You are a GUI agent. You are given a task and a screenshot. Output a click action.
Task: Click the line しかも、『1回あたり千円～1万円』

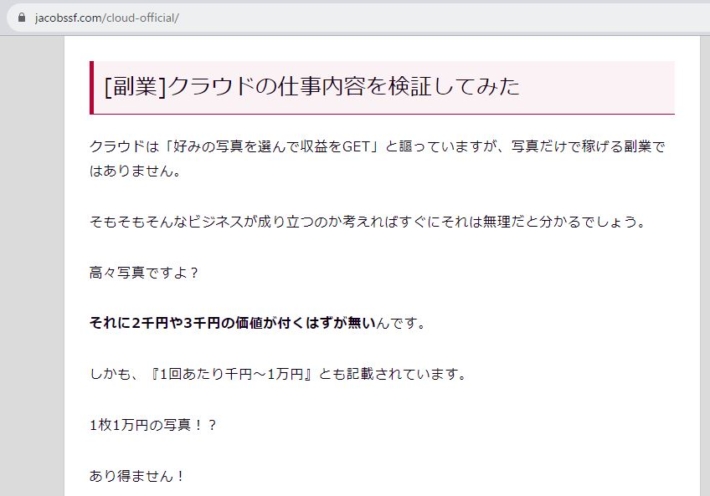[278, 374]
